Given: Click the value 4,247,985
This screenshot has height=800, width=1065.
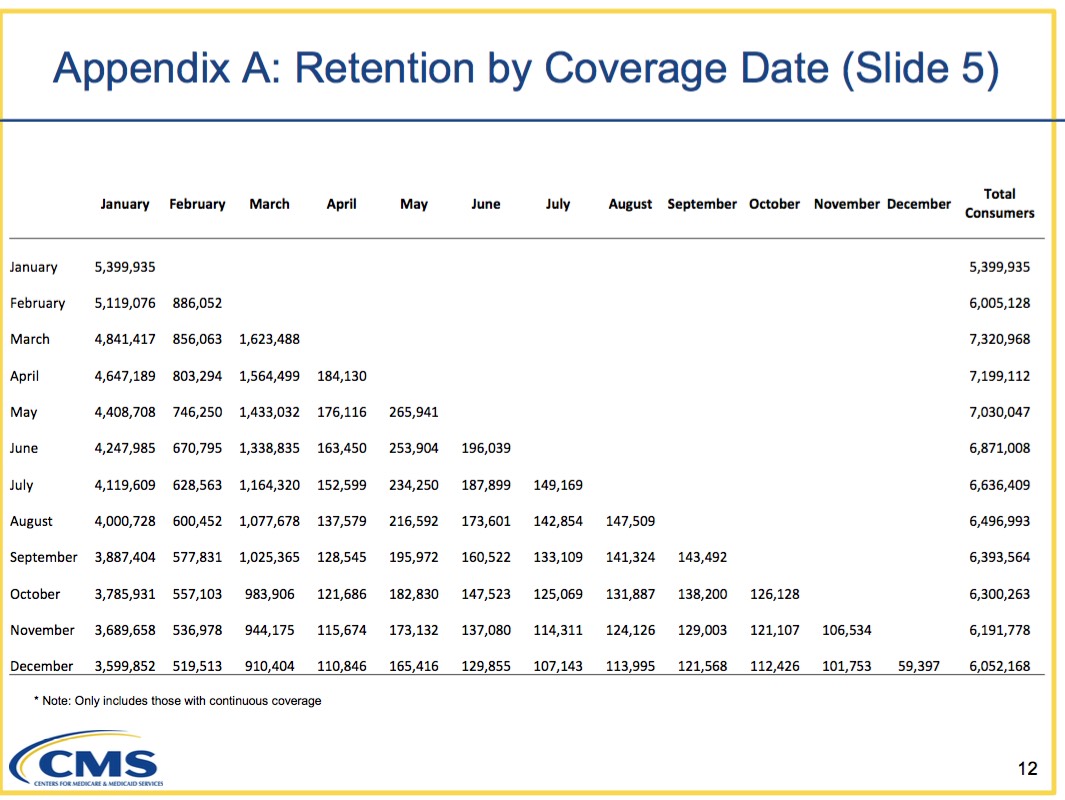Looking at the screenshot, I should click(125, 448).
